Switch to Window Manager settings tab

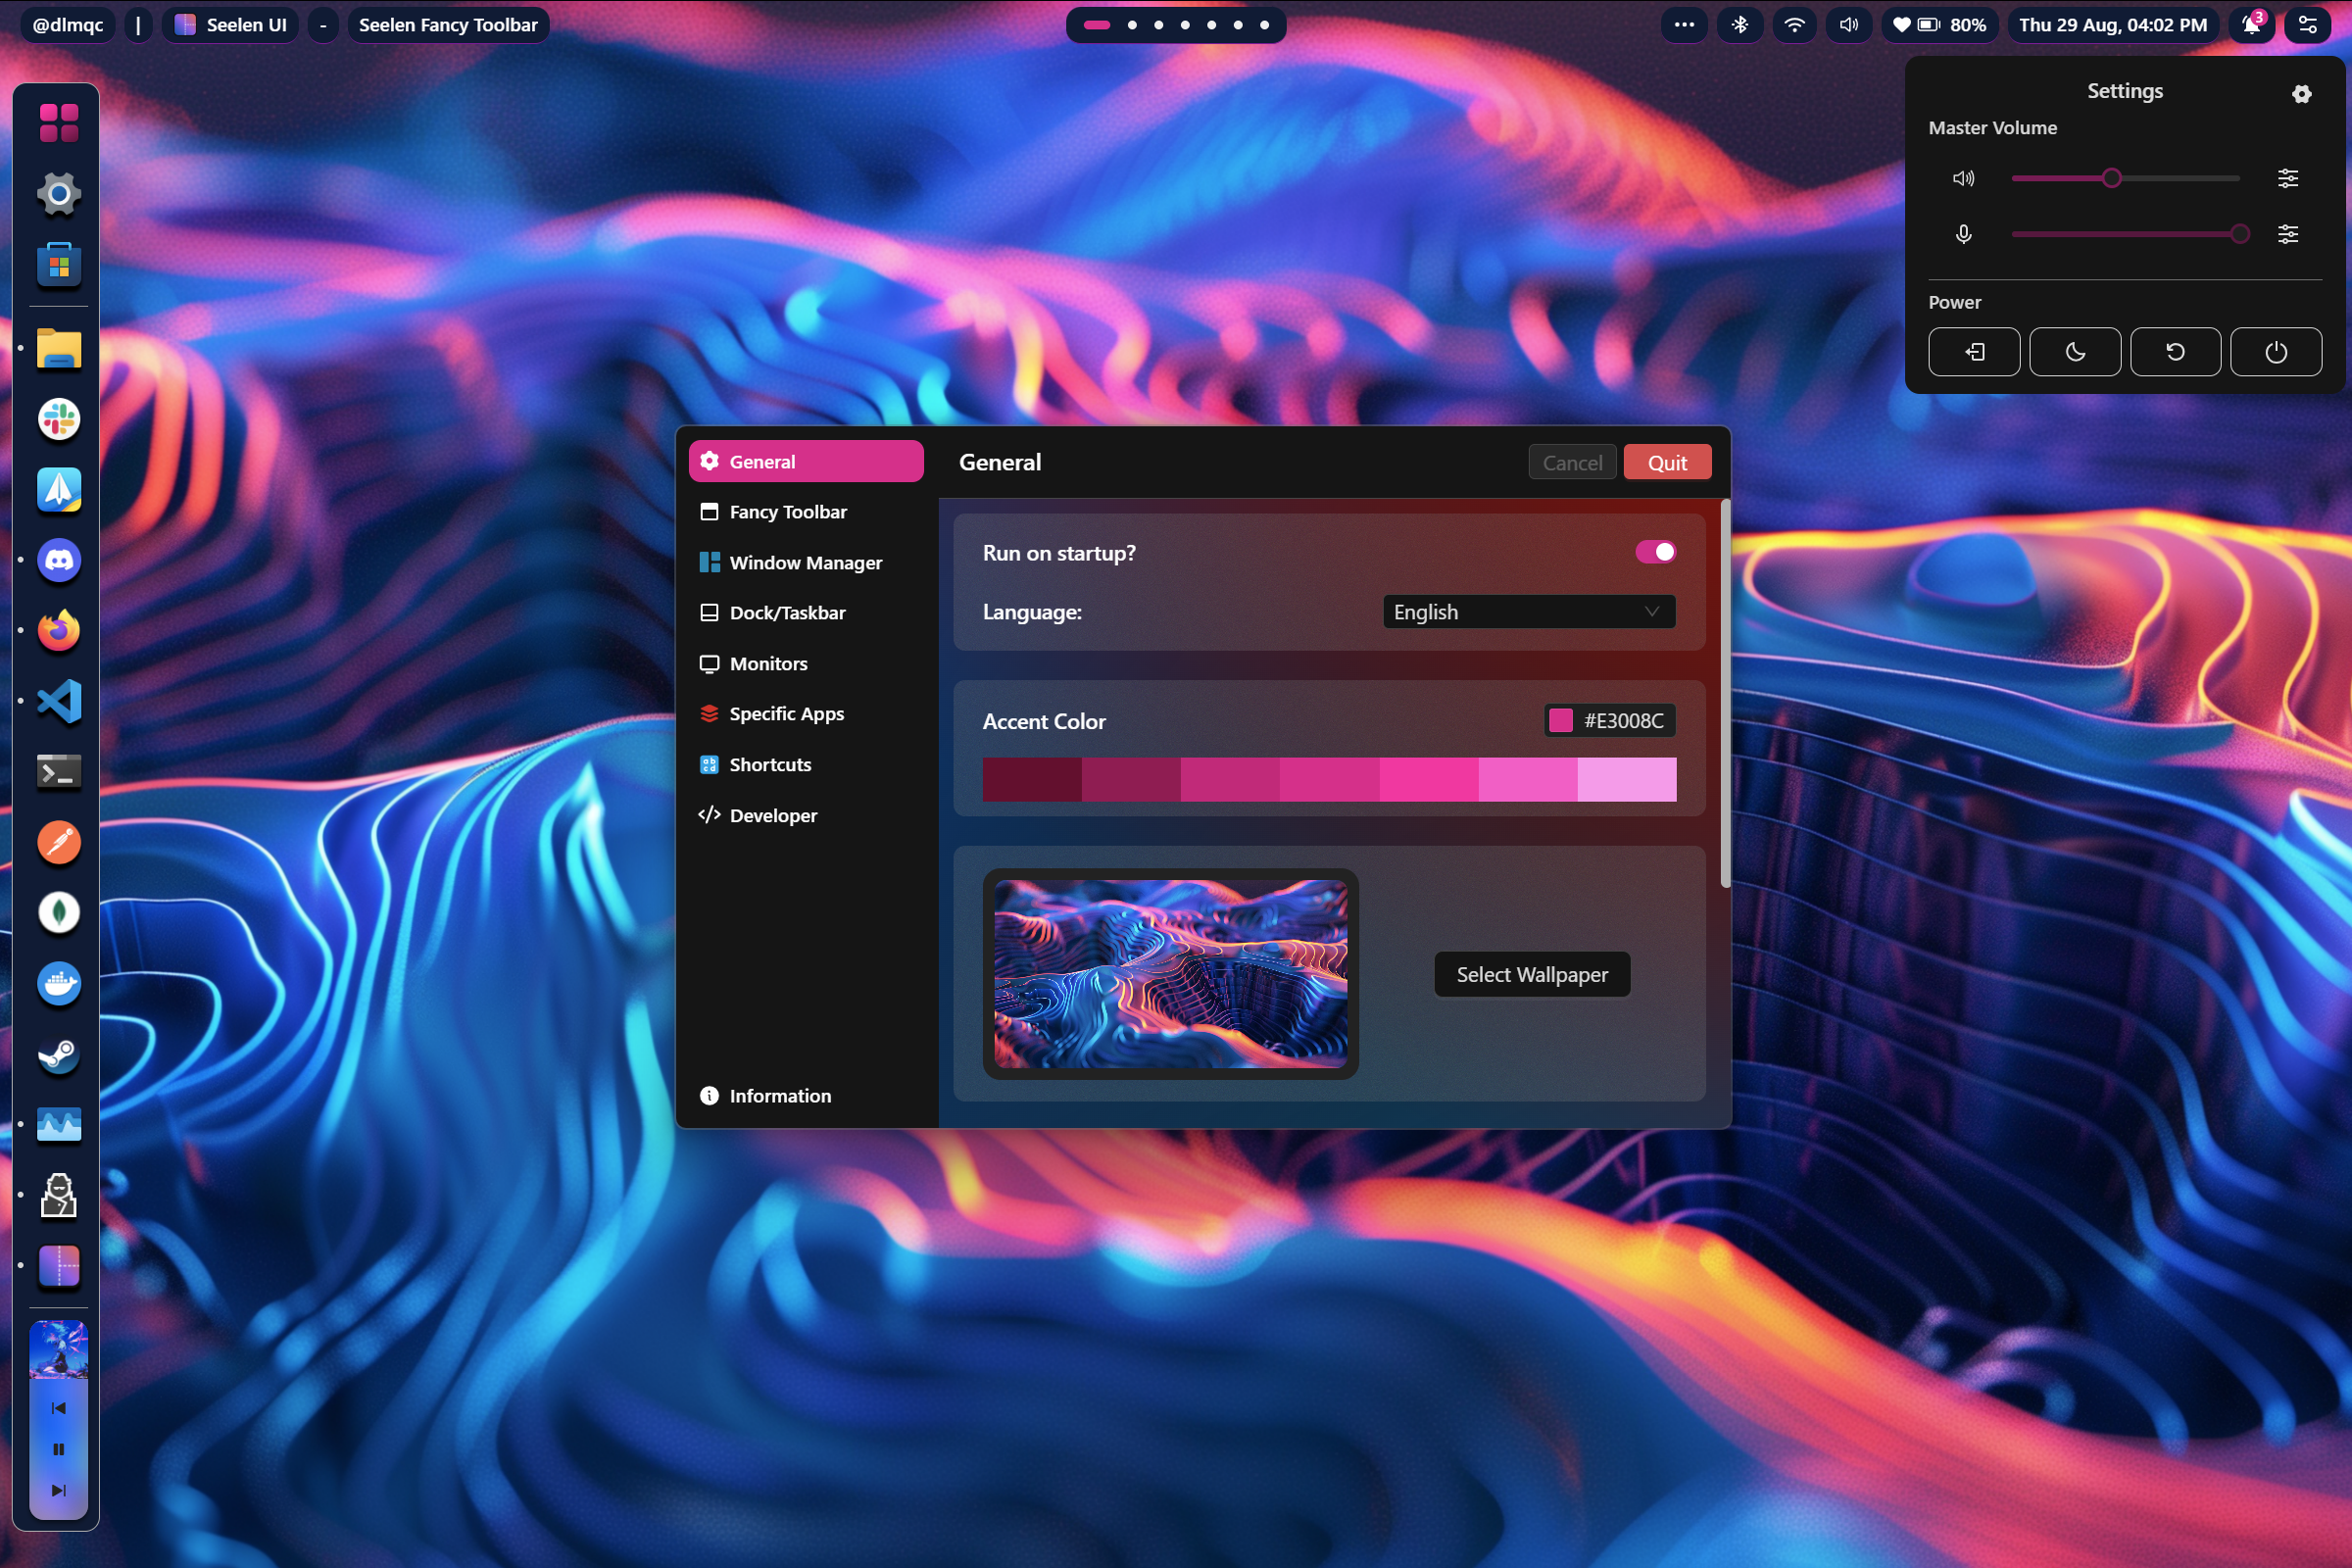click(x=806, y=562)
